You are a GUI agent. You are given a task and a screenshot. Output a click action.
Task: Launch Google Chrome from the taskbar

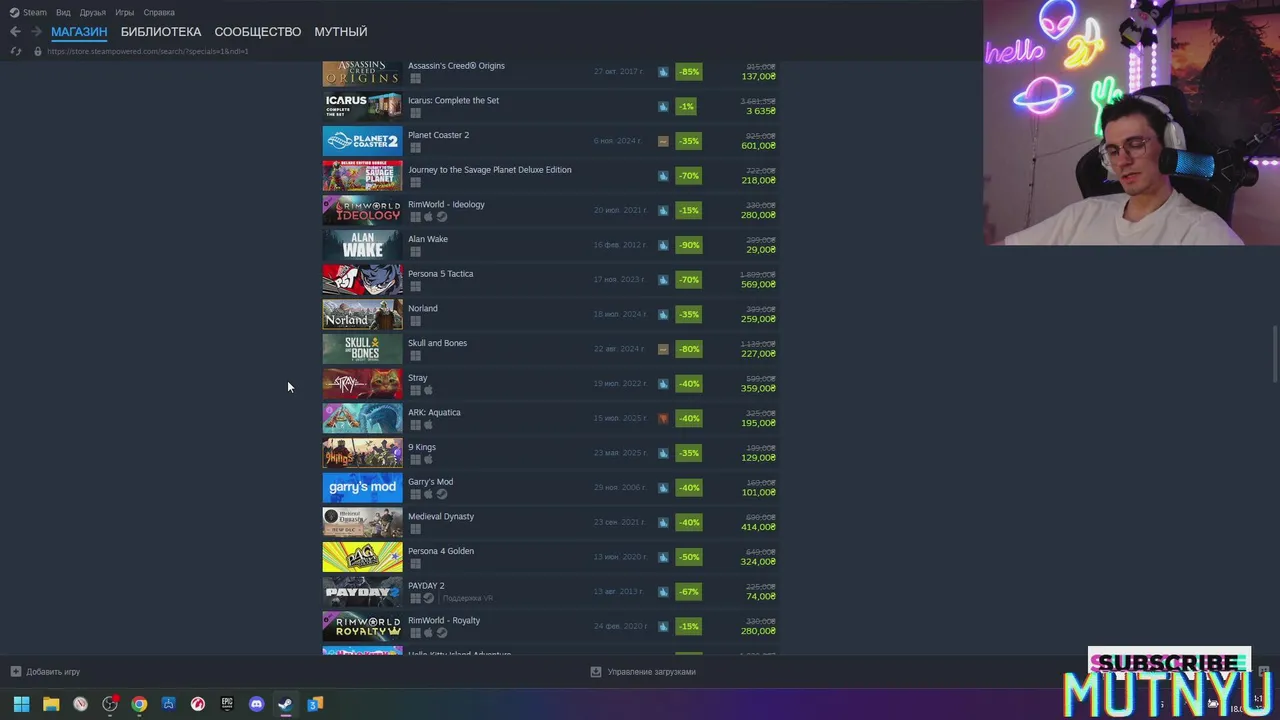[139, 704]
